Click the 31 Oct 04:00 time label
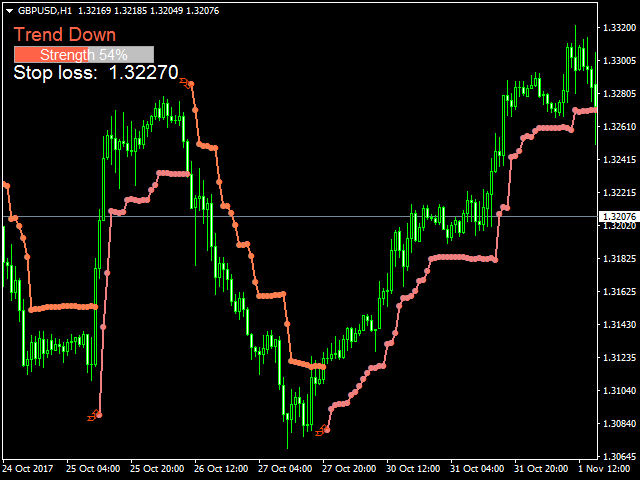This screenshot has width=640, height=480. 477,468
